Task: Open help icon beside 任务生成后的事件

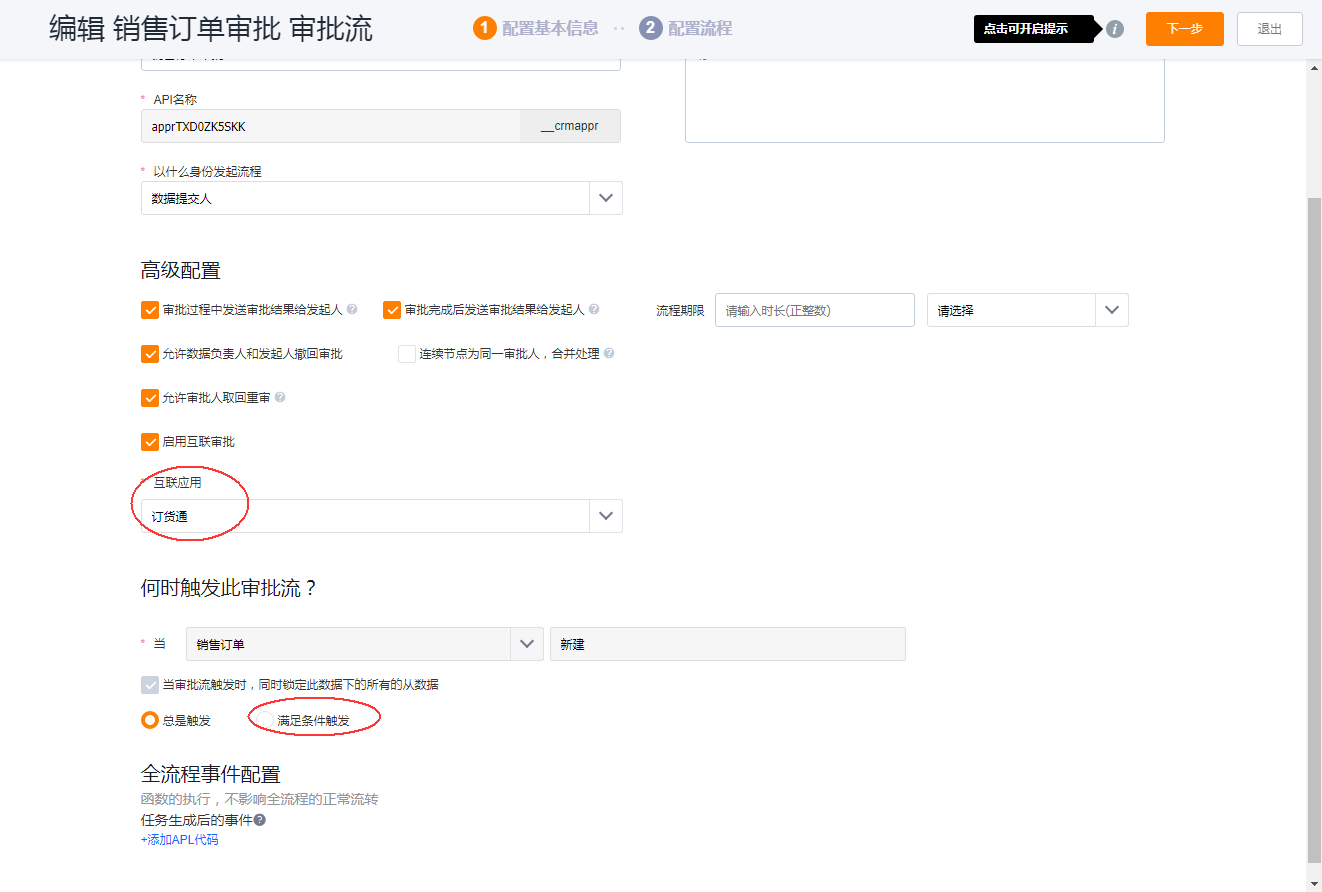Action: click(259, 820)
